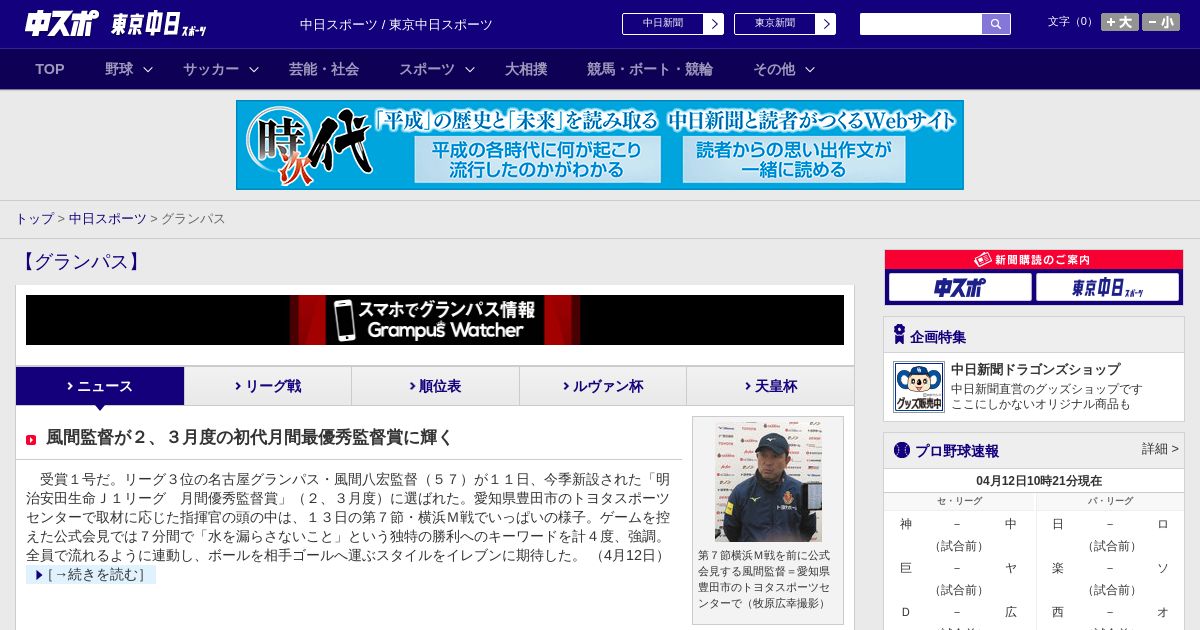Click the 新聞購読のご案内 header

[x=1034, y=260]
